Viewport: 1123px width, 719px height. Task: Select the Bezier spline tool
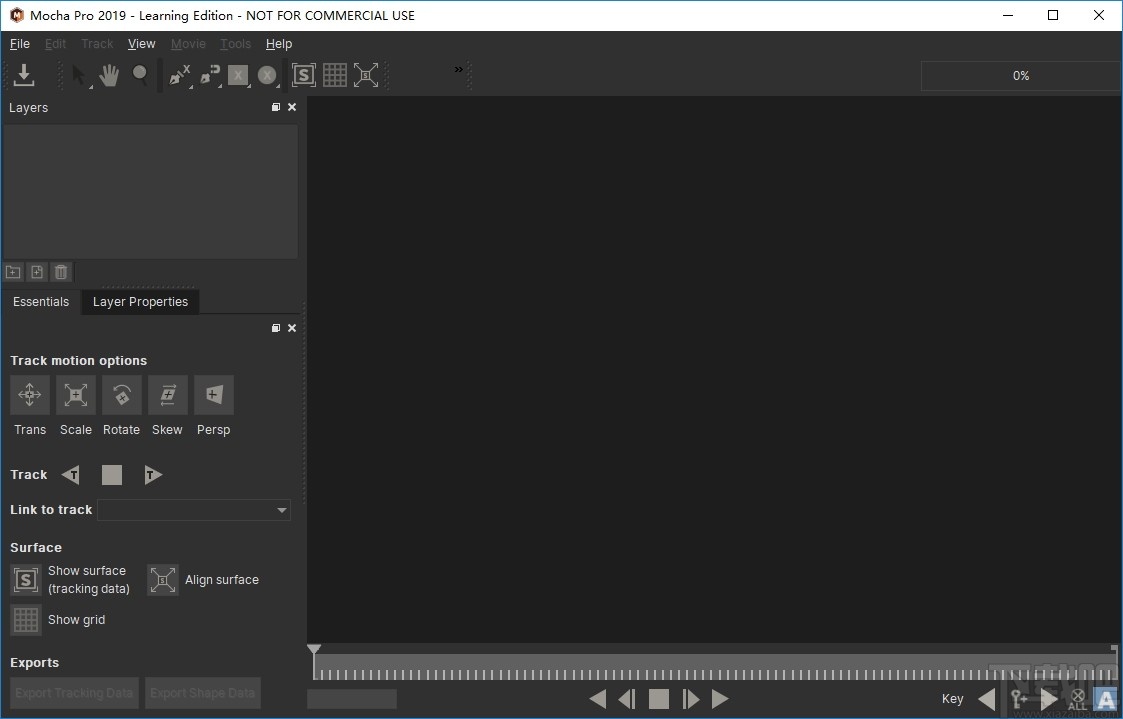(209, 75)
